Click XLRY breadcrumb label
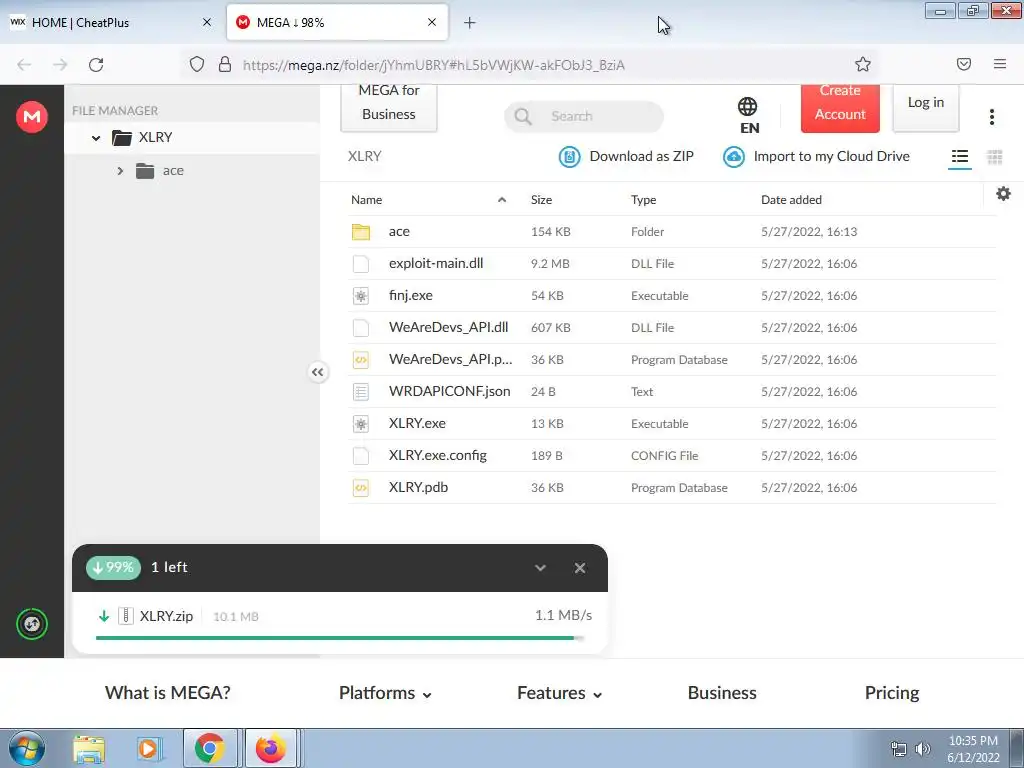 point(364,157)
